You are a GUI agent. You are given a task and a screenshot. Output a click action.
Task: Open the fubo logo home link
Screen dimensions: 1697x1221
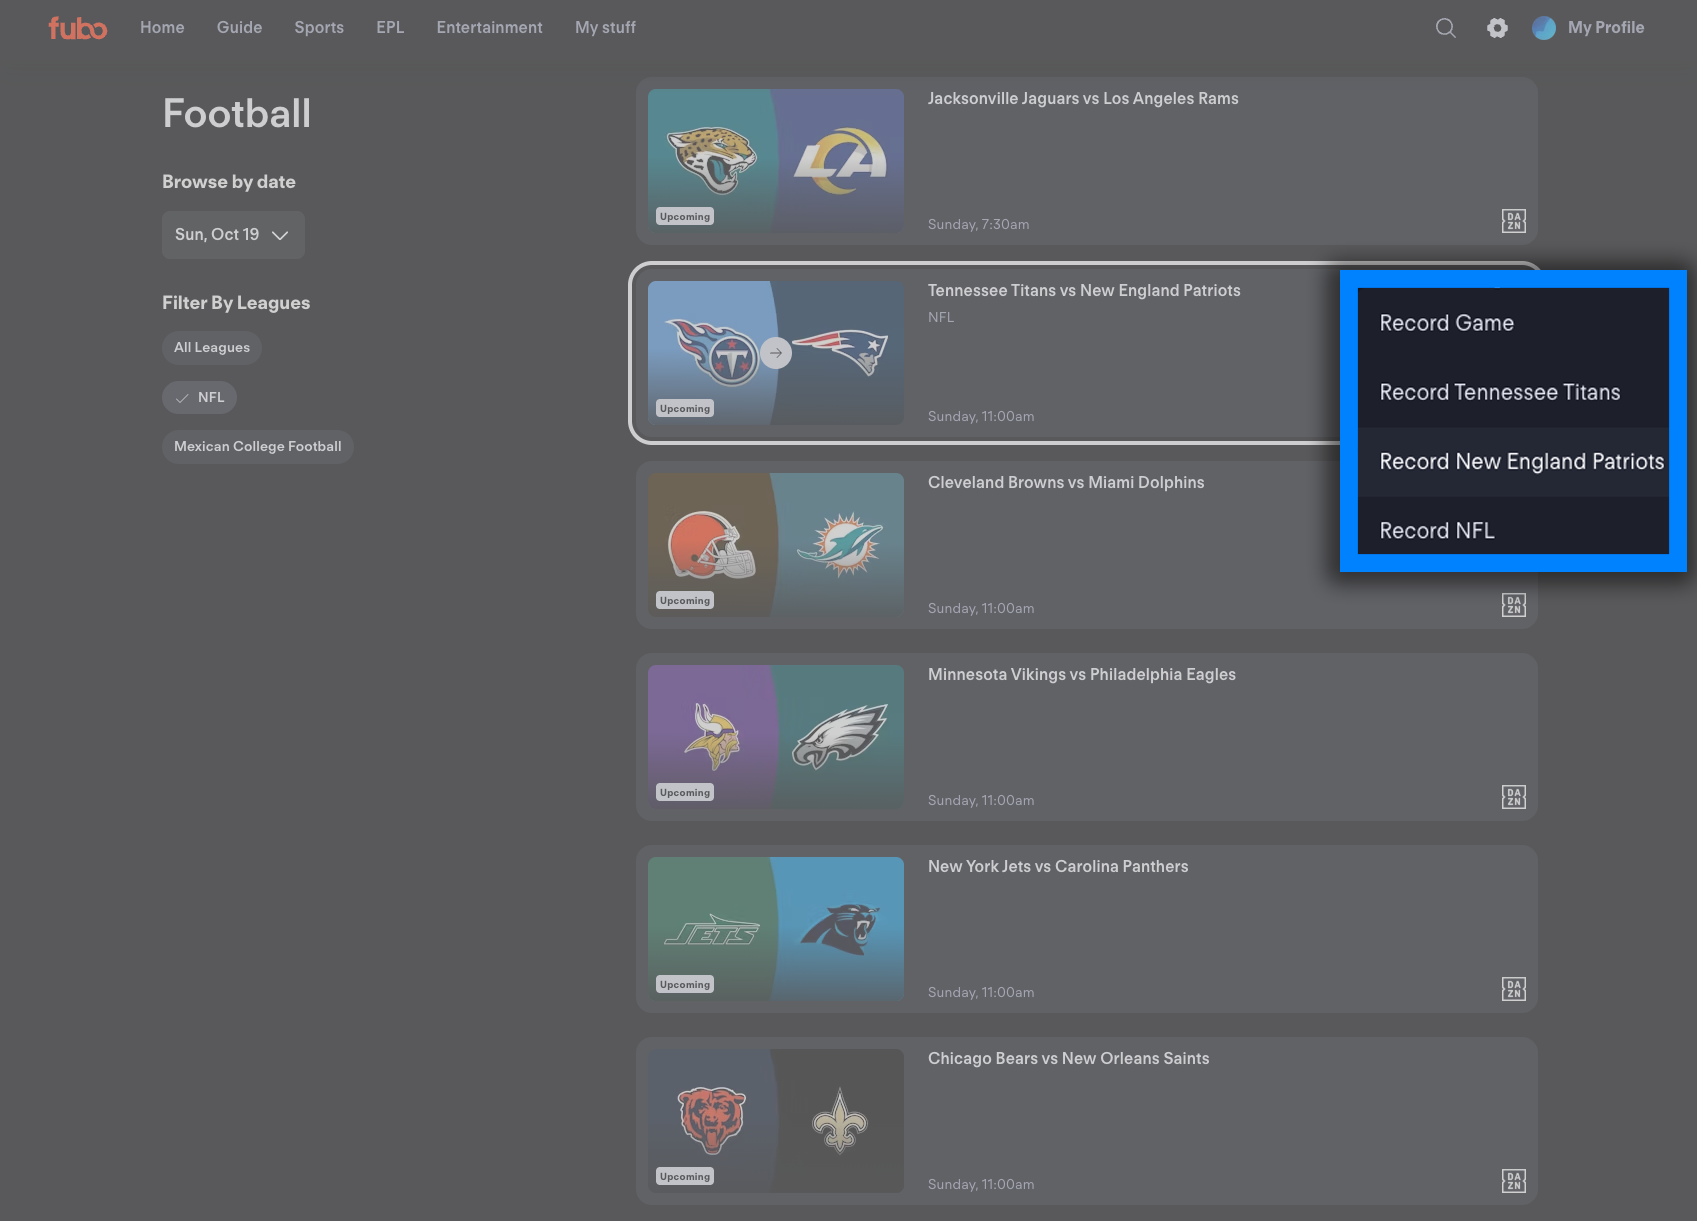point(78,28)
